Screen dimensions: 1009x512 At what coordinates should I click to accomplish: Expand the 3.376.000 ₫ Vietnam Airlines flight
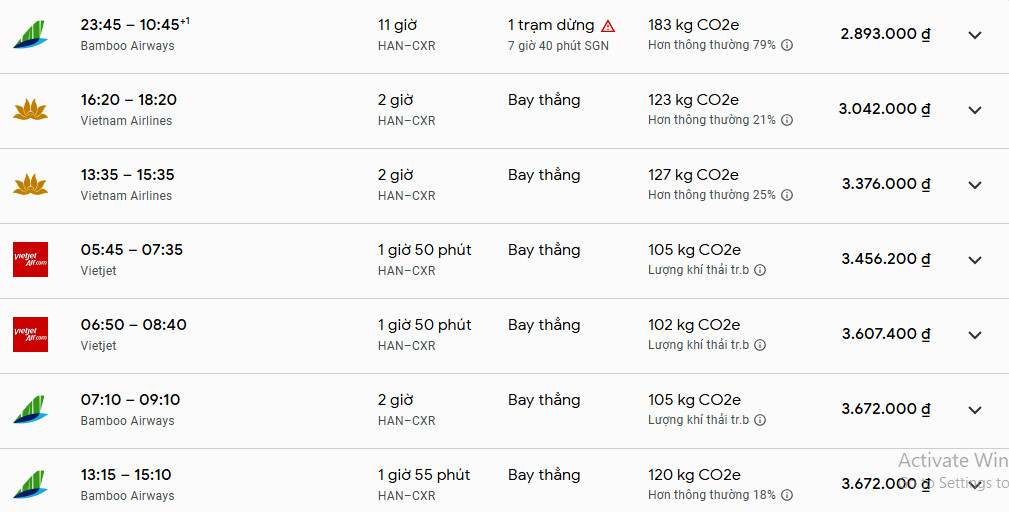click(975, 185)
